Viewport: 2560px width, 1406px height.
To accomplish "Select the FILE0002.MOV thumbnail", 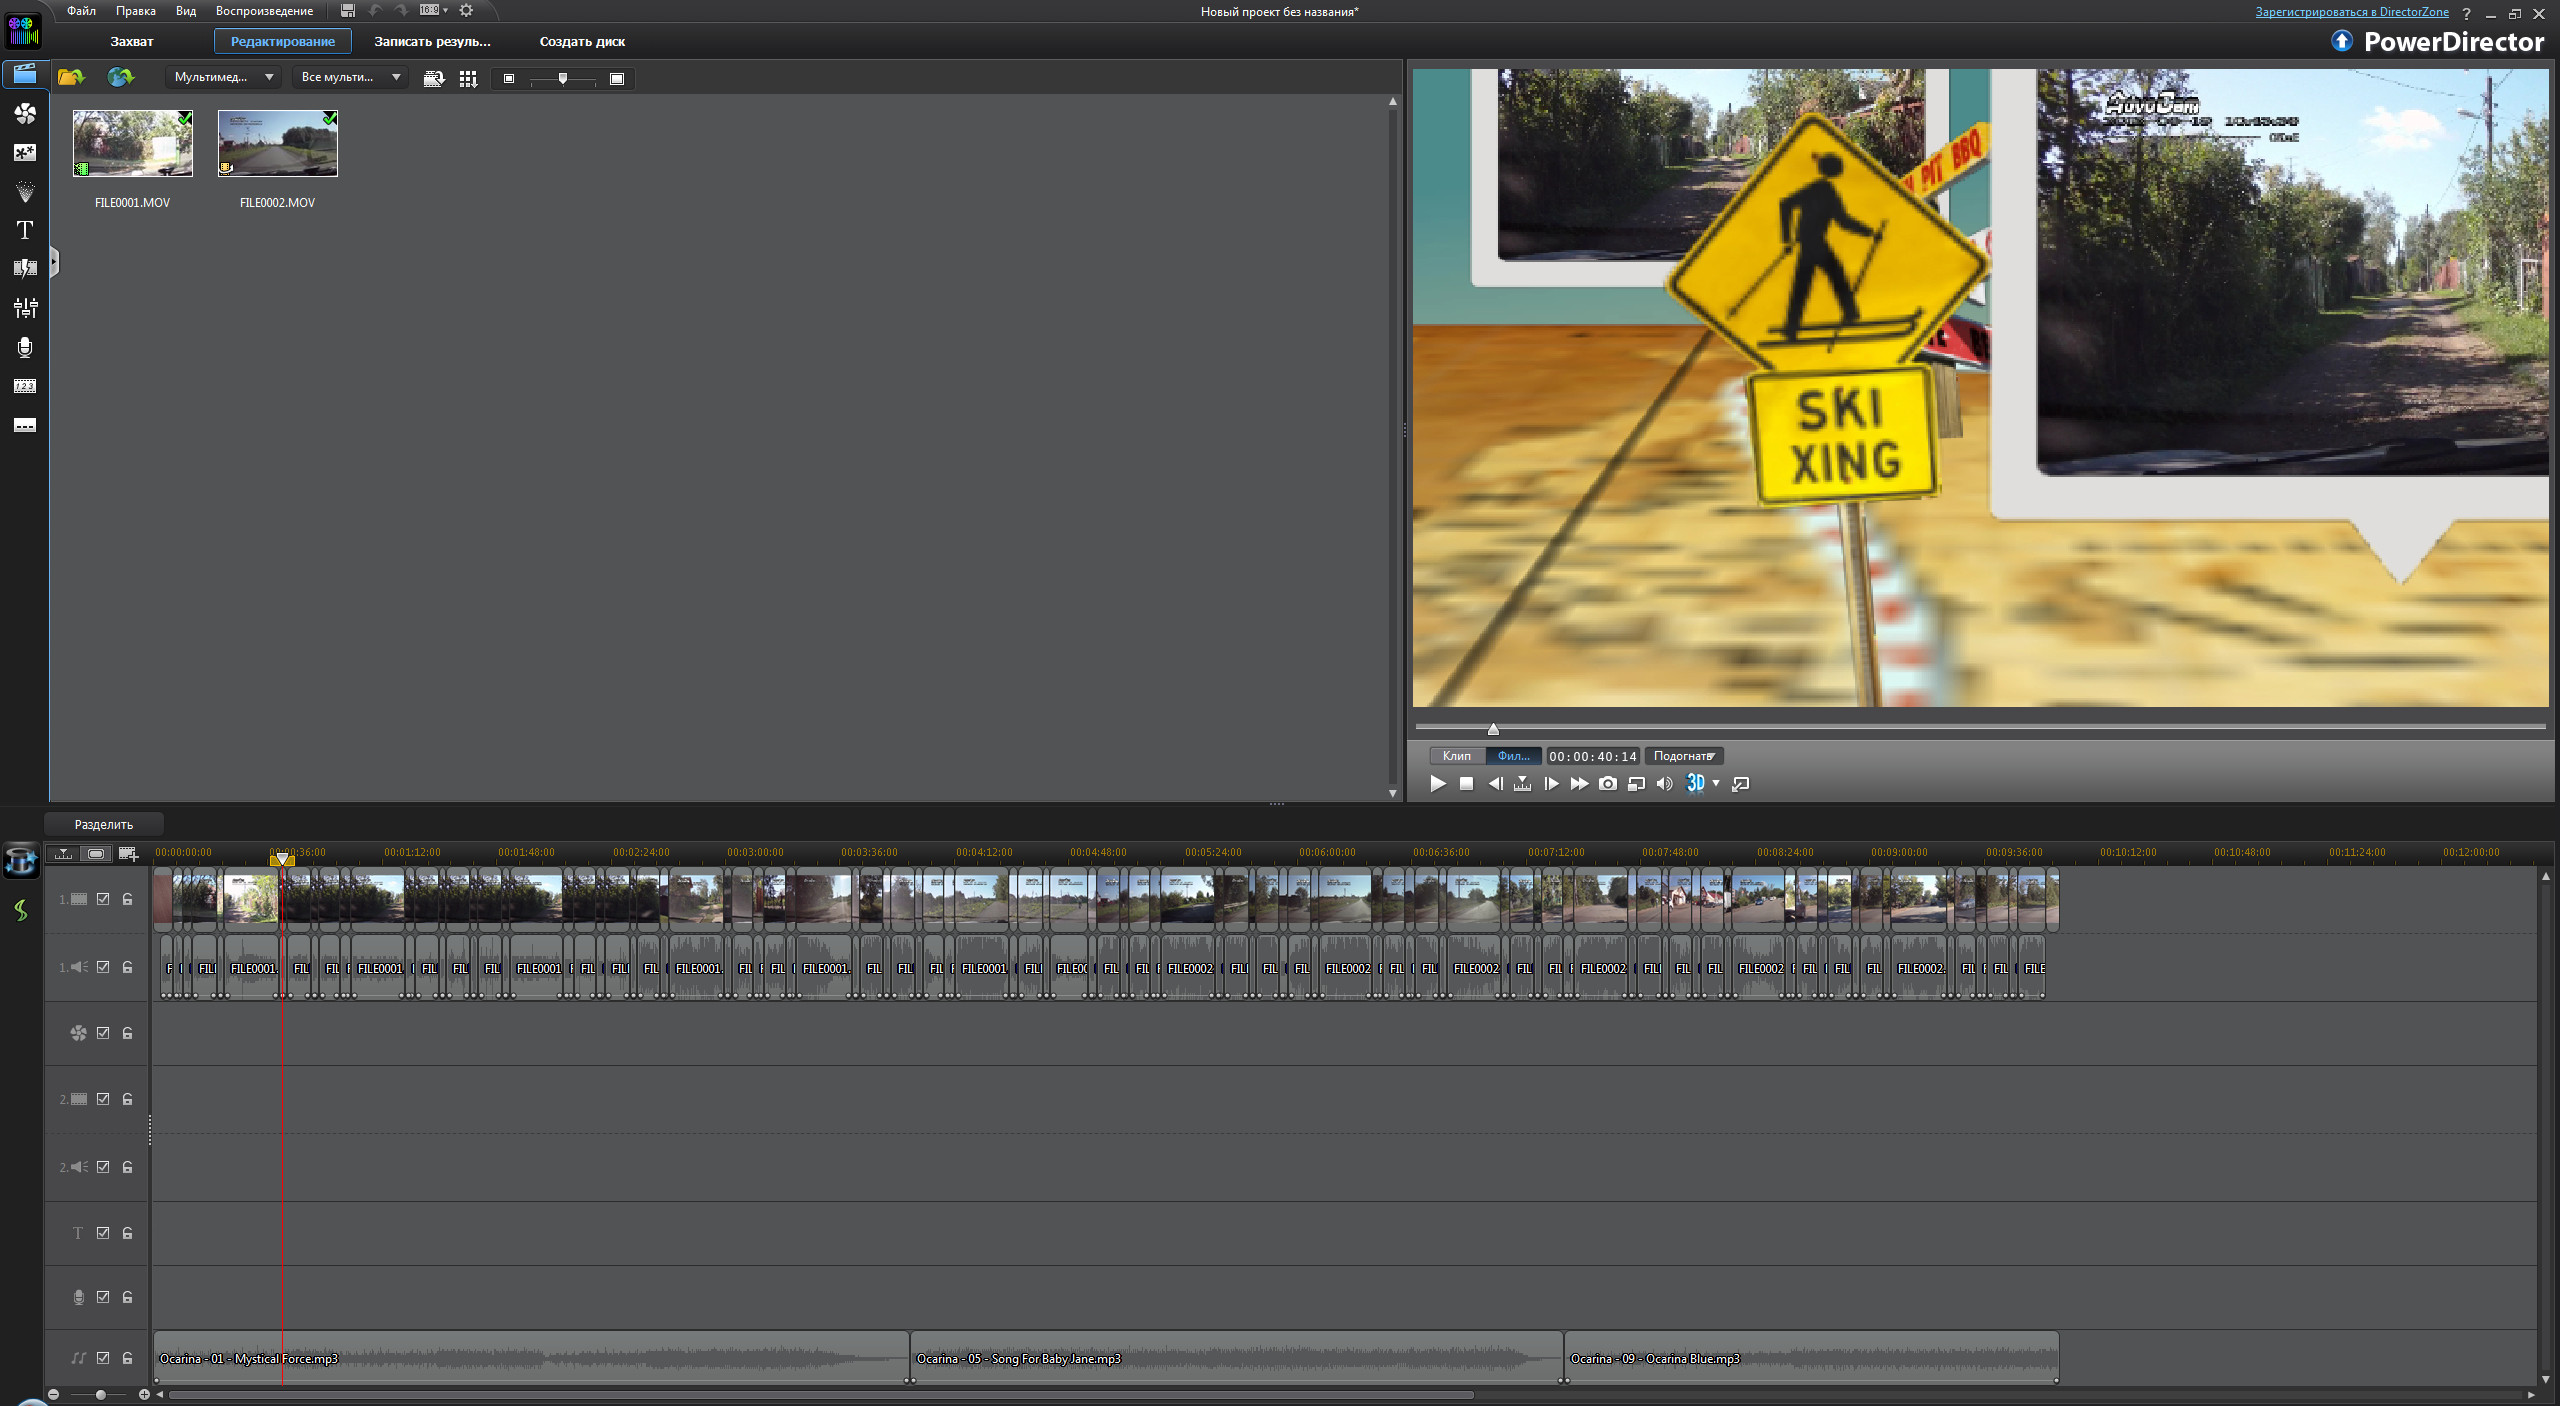I will coord(277,144).
